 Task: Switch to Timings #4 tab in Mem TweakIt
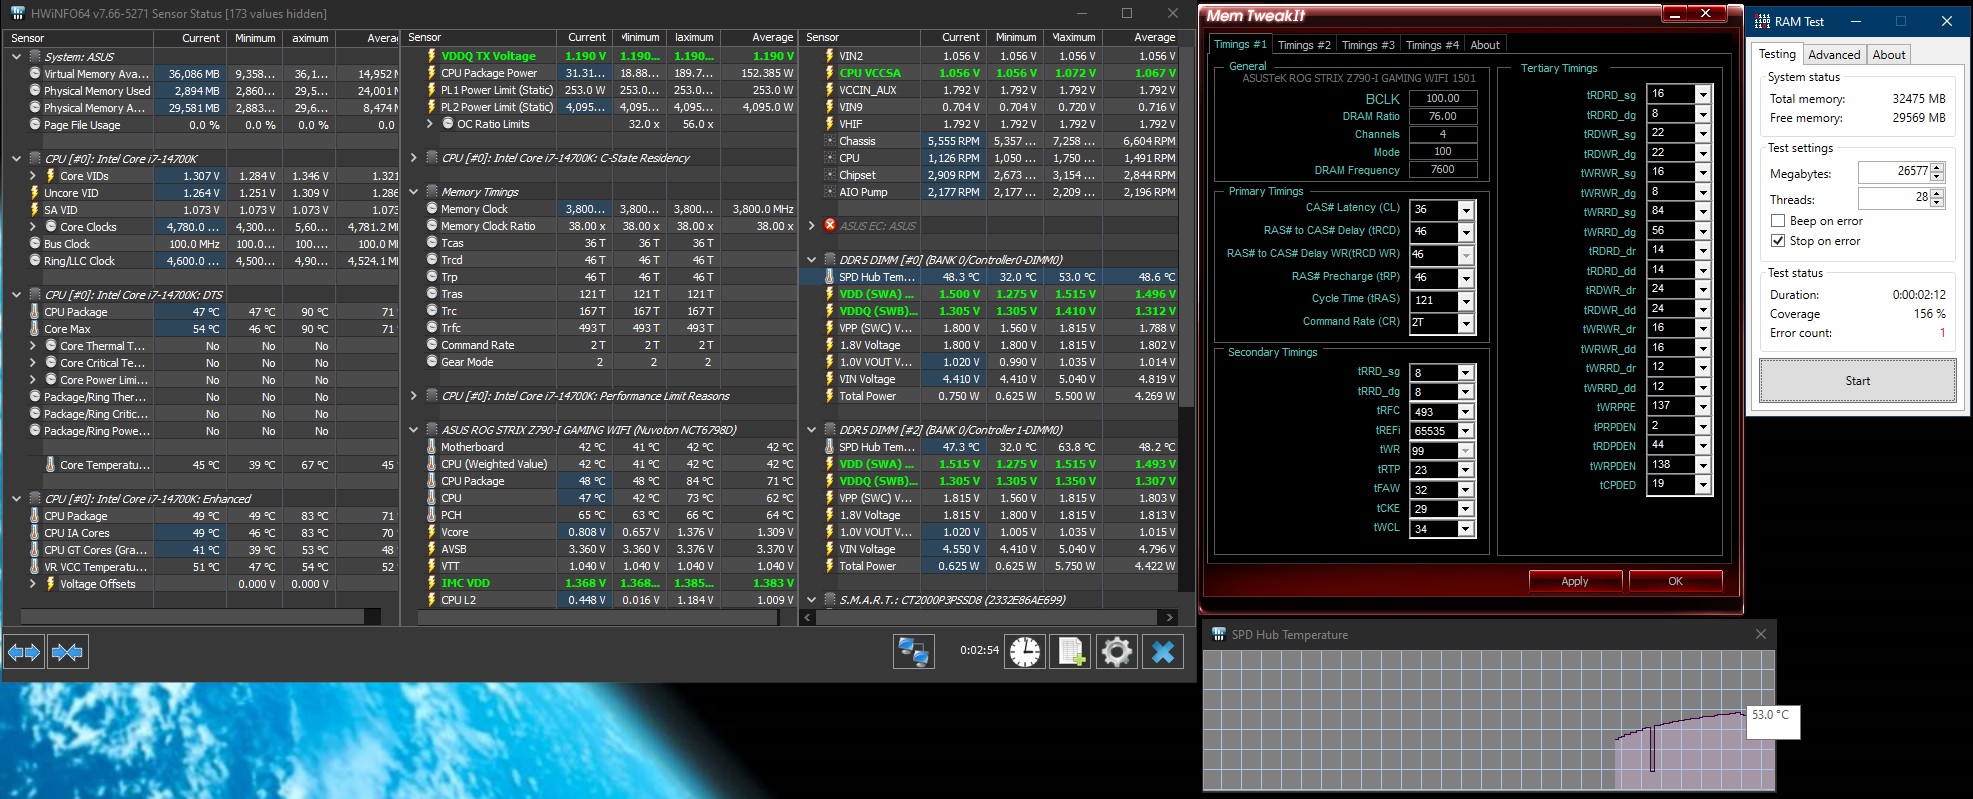pyautogui.click(x=1432, y=45)
